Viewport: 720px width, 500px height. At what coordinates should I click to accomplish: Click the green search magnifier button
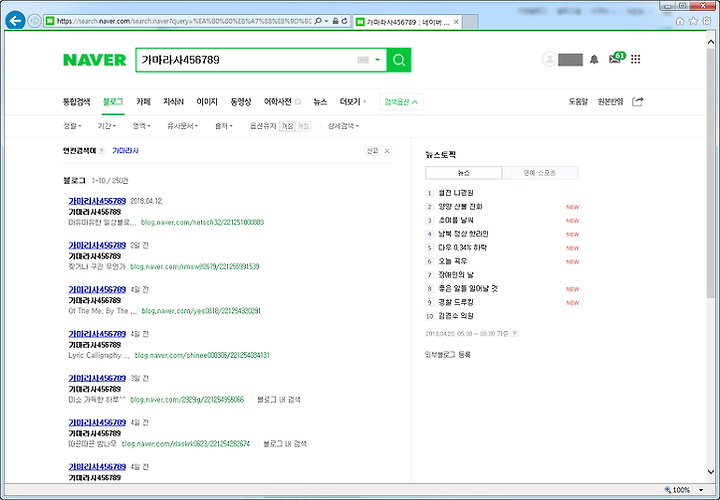click(x=399, y=60)
